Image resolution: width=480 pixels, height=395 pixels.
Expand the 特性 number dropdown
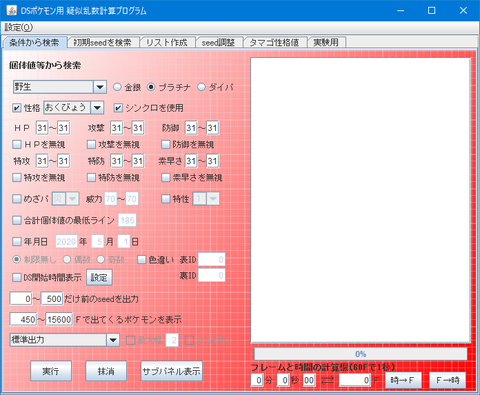tap(213, 199)
